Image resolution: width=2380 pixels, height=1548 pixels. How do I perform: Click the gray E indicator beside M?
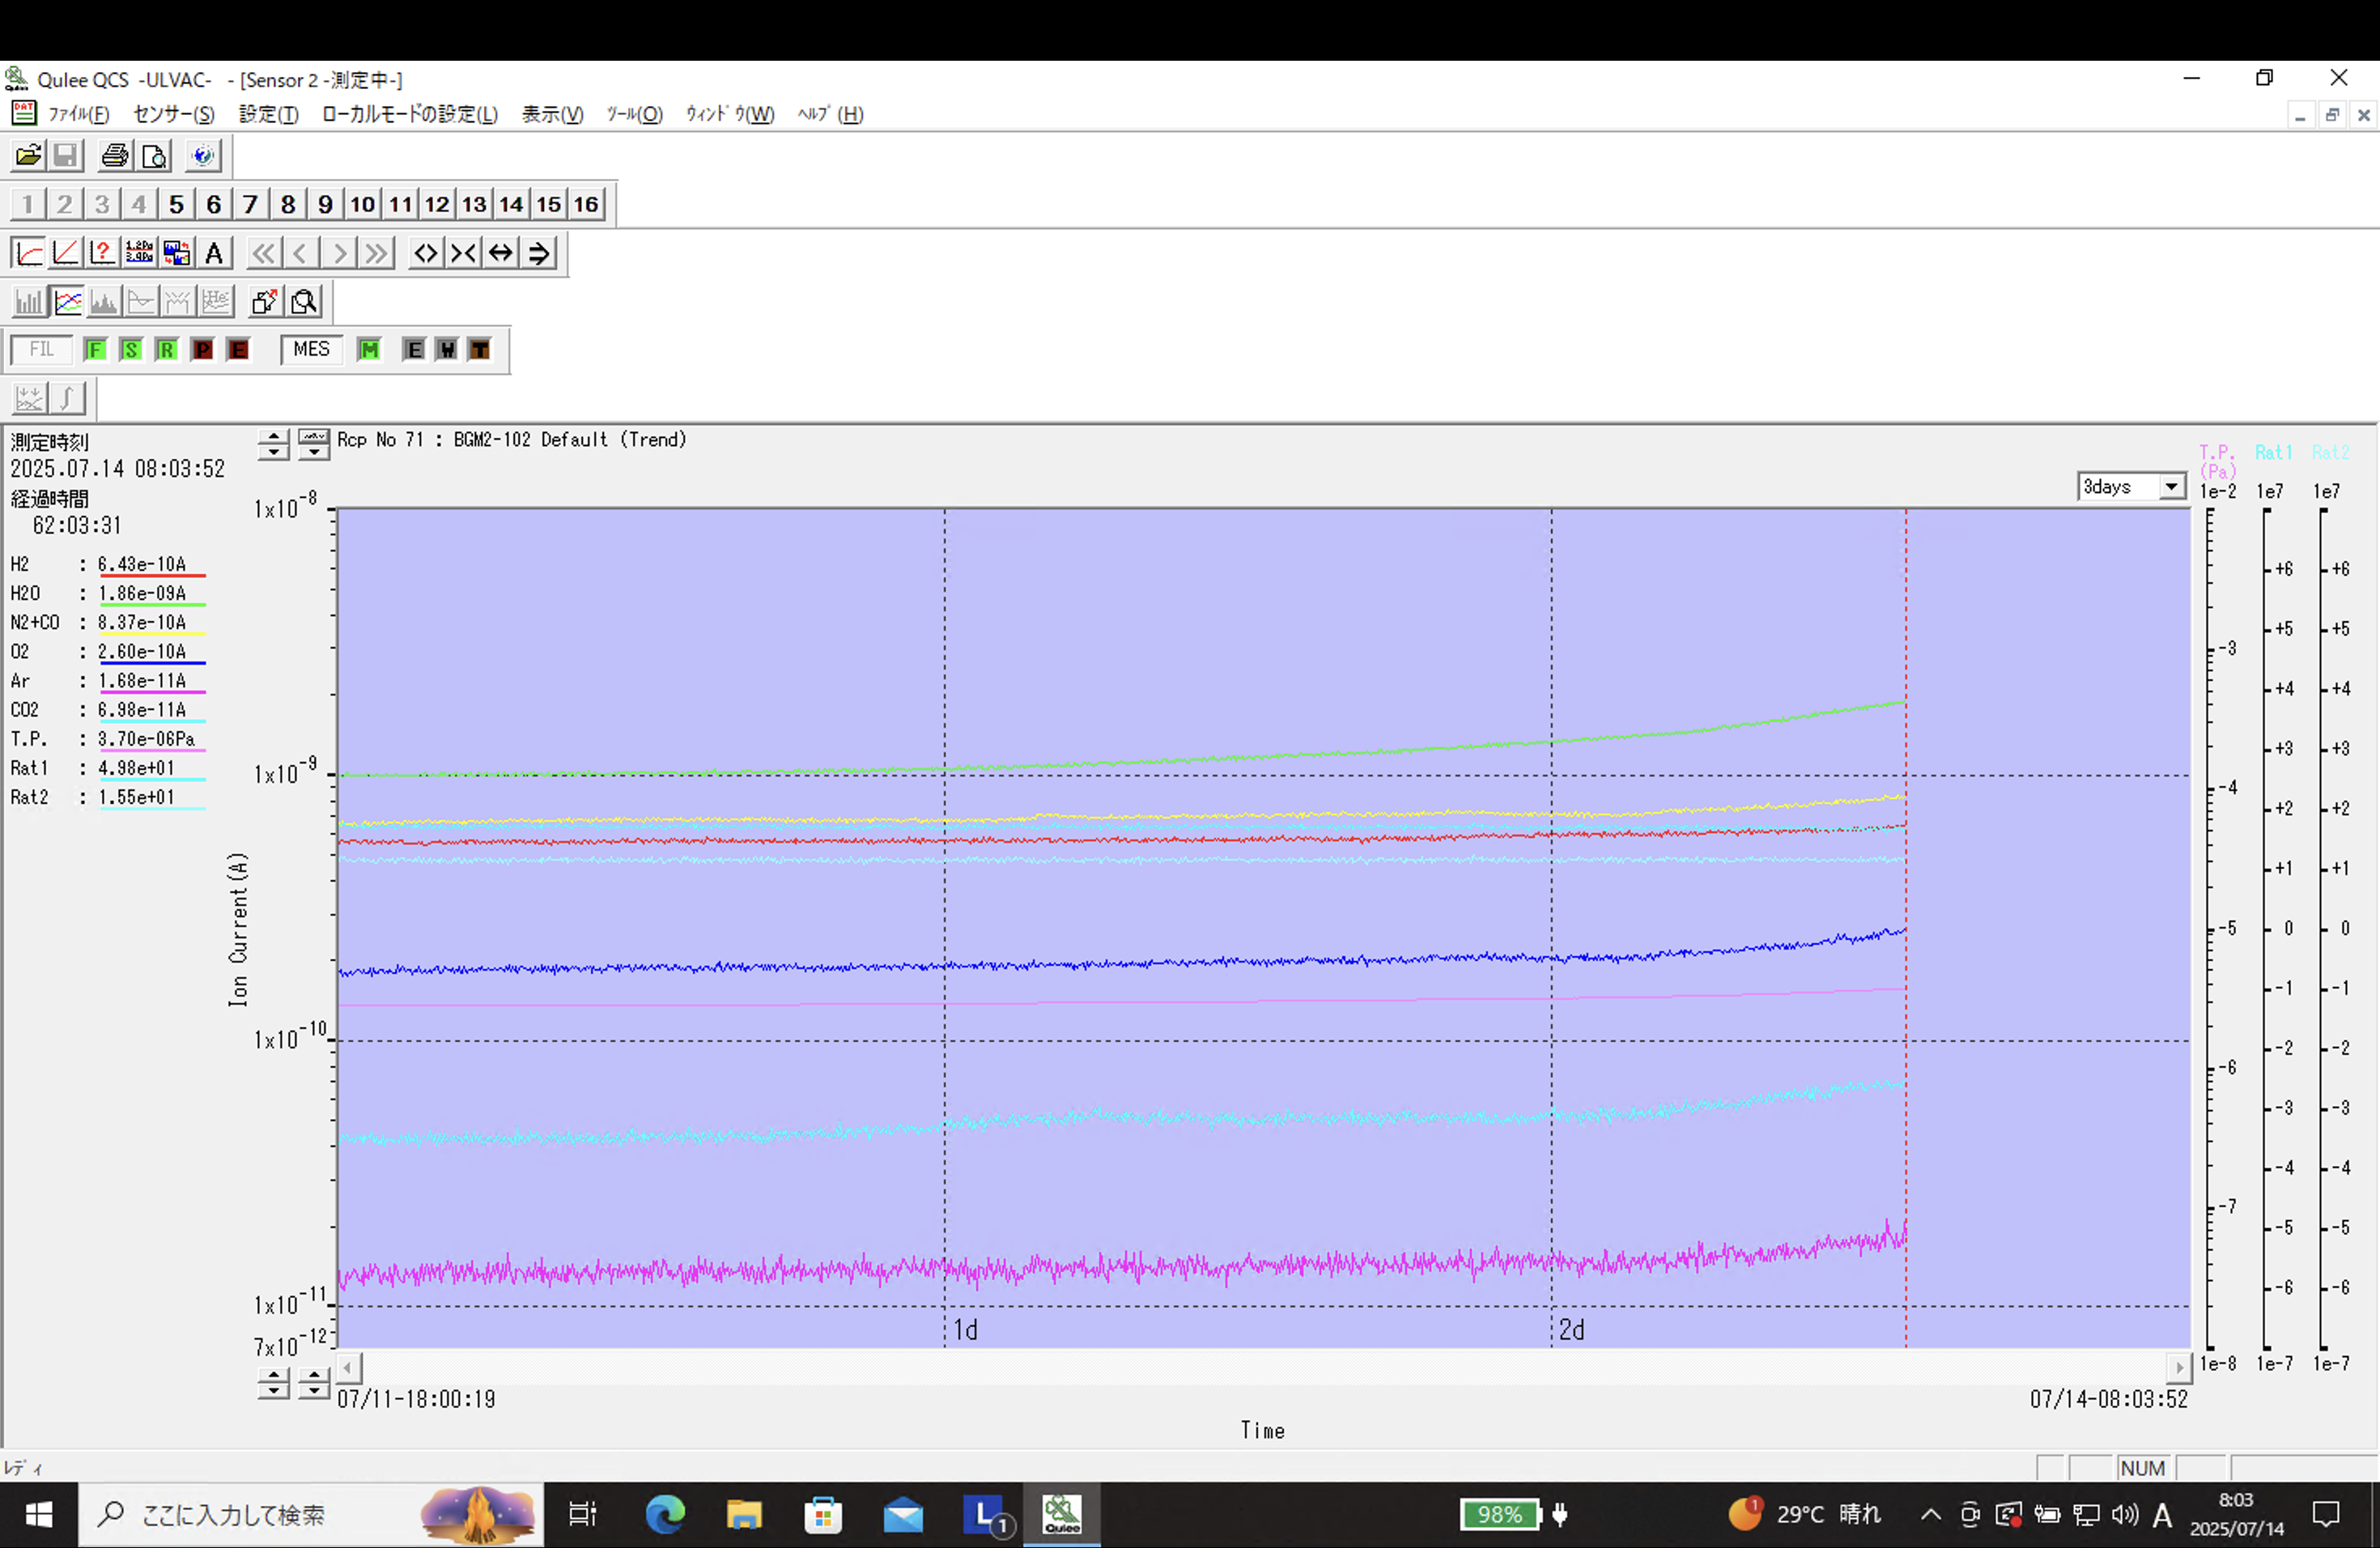pos(414,350)
